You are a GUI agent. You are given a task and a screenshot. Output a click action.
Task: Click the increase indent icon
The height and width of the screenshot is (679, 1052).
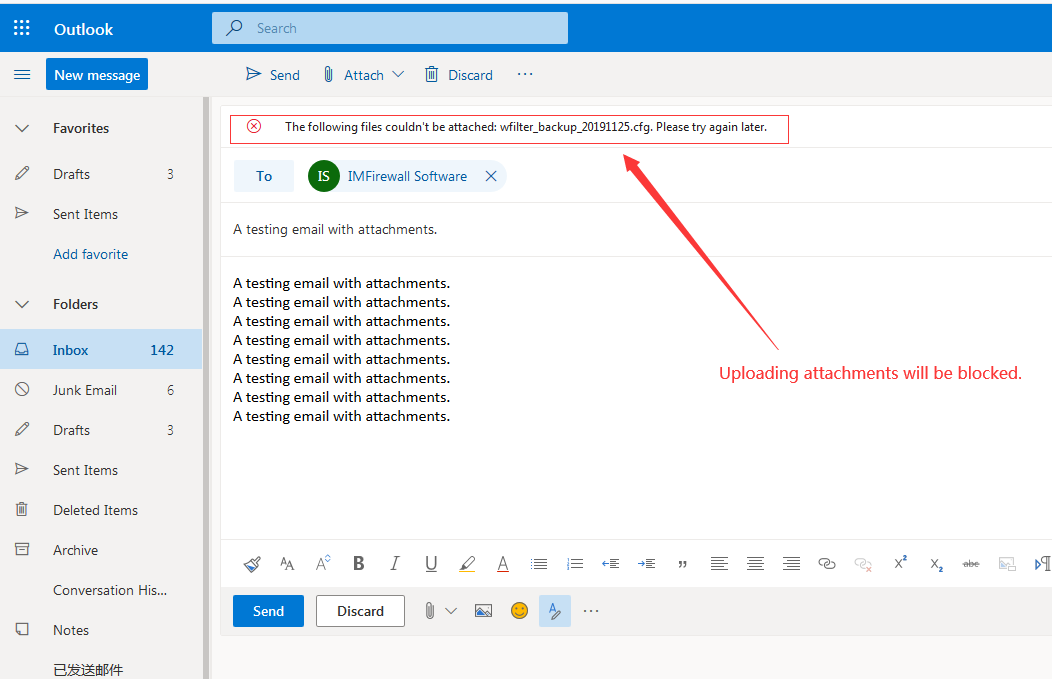coord(647,564)
